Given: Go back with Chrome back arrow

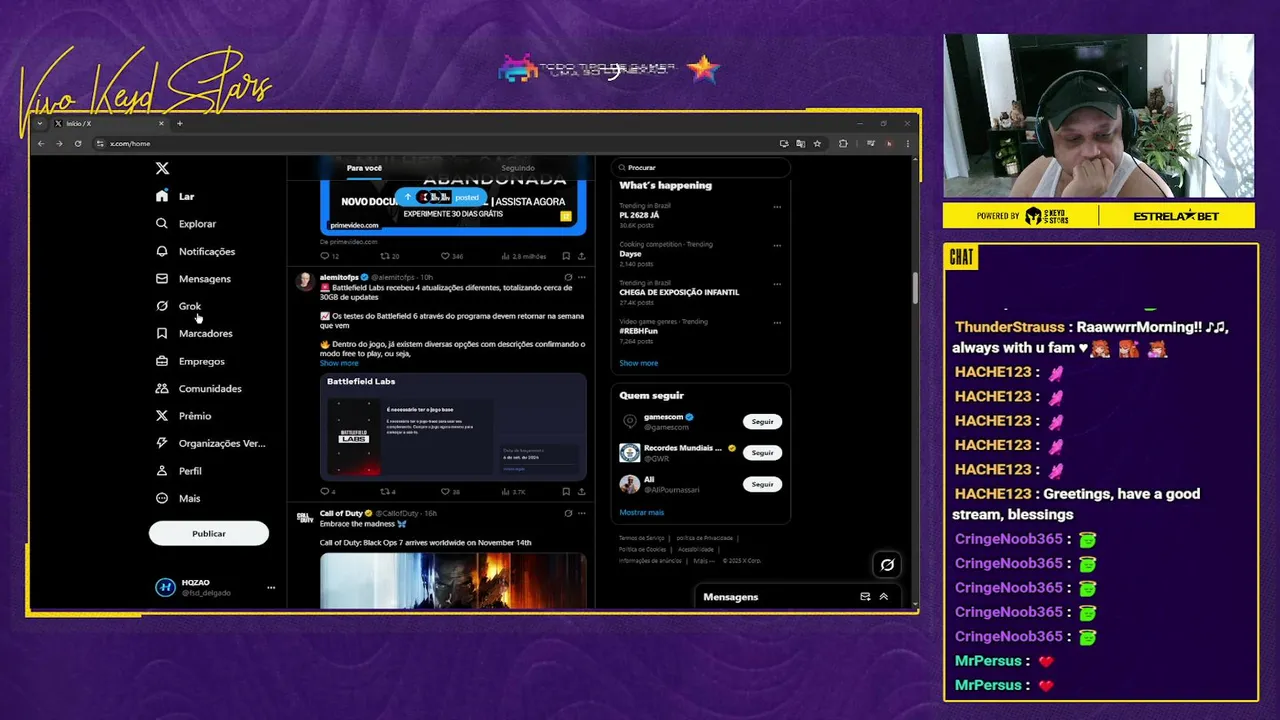Looking at the screenshot, I should point(41,143).
